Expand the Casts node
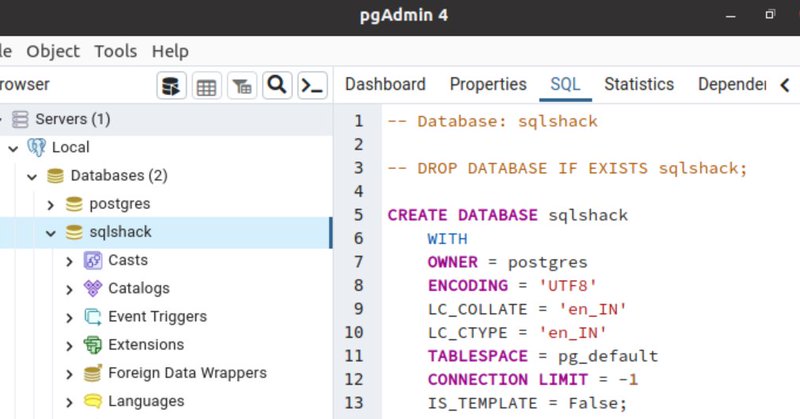 point(69,262)
